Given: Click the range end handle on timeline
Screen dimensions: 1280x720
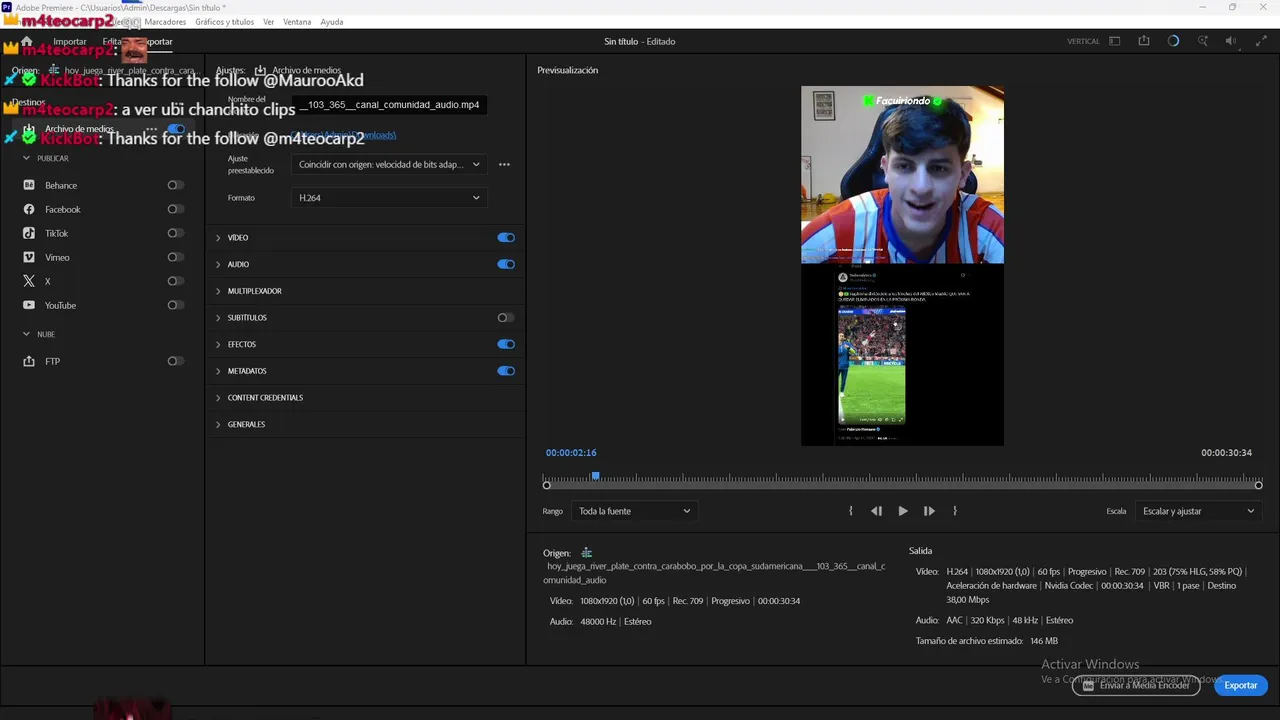Looking at the screenshot, I should [x=1259, y=486].
